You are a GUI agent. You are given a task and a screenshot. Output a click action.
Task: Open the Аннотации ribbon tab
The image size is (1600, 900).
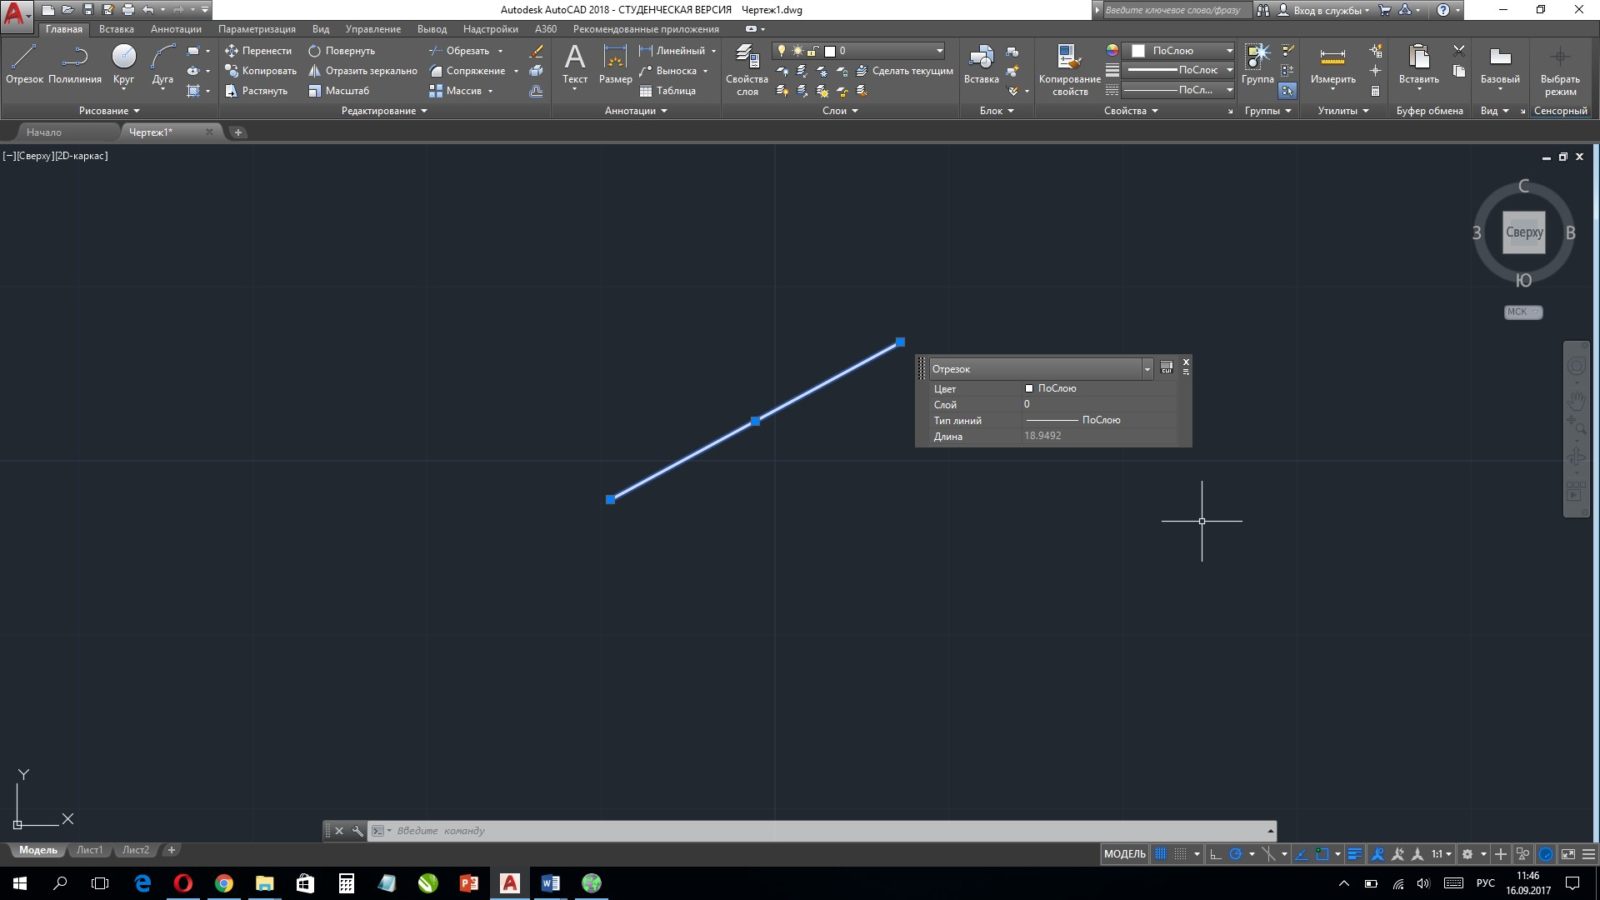point(176,29)
